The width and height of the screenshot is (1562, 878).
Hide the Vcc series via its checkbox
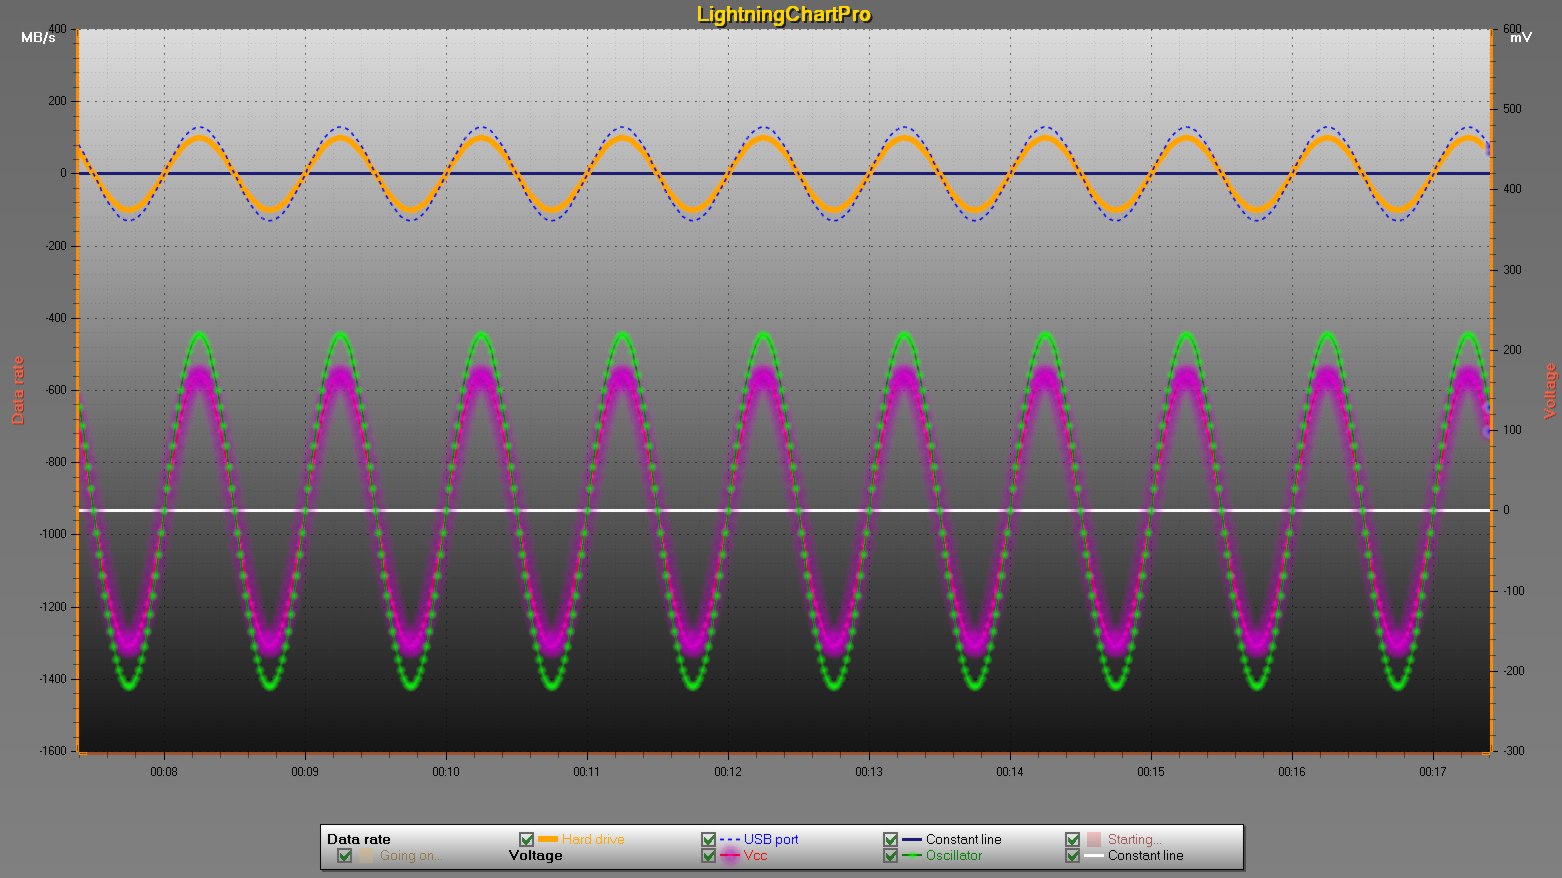(x=708, y=855)
